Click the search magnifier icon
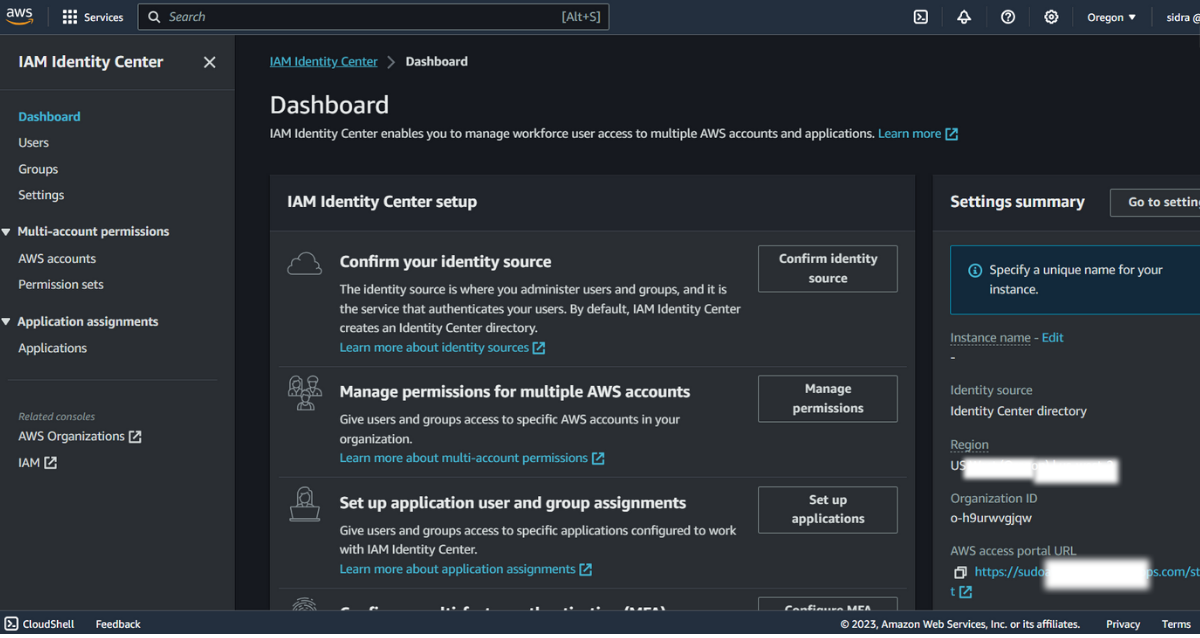This screenshot has height=638, width=1200. (154, 17)
